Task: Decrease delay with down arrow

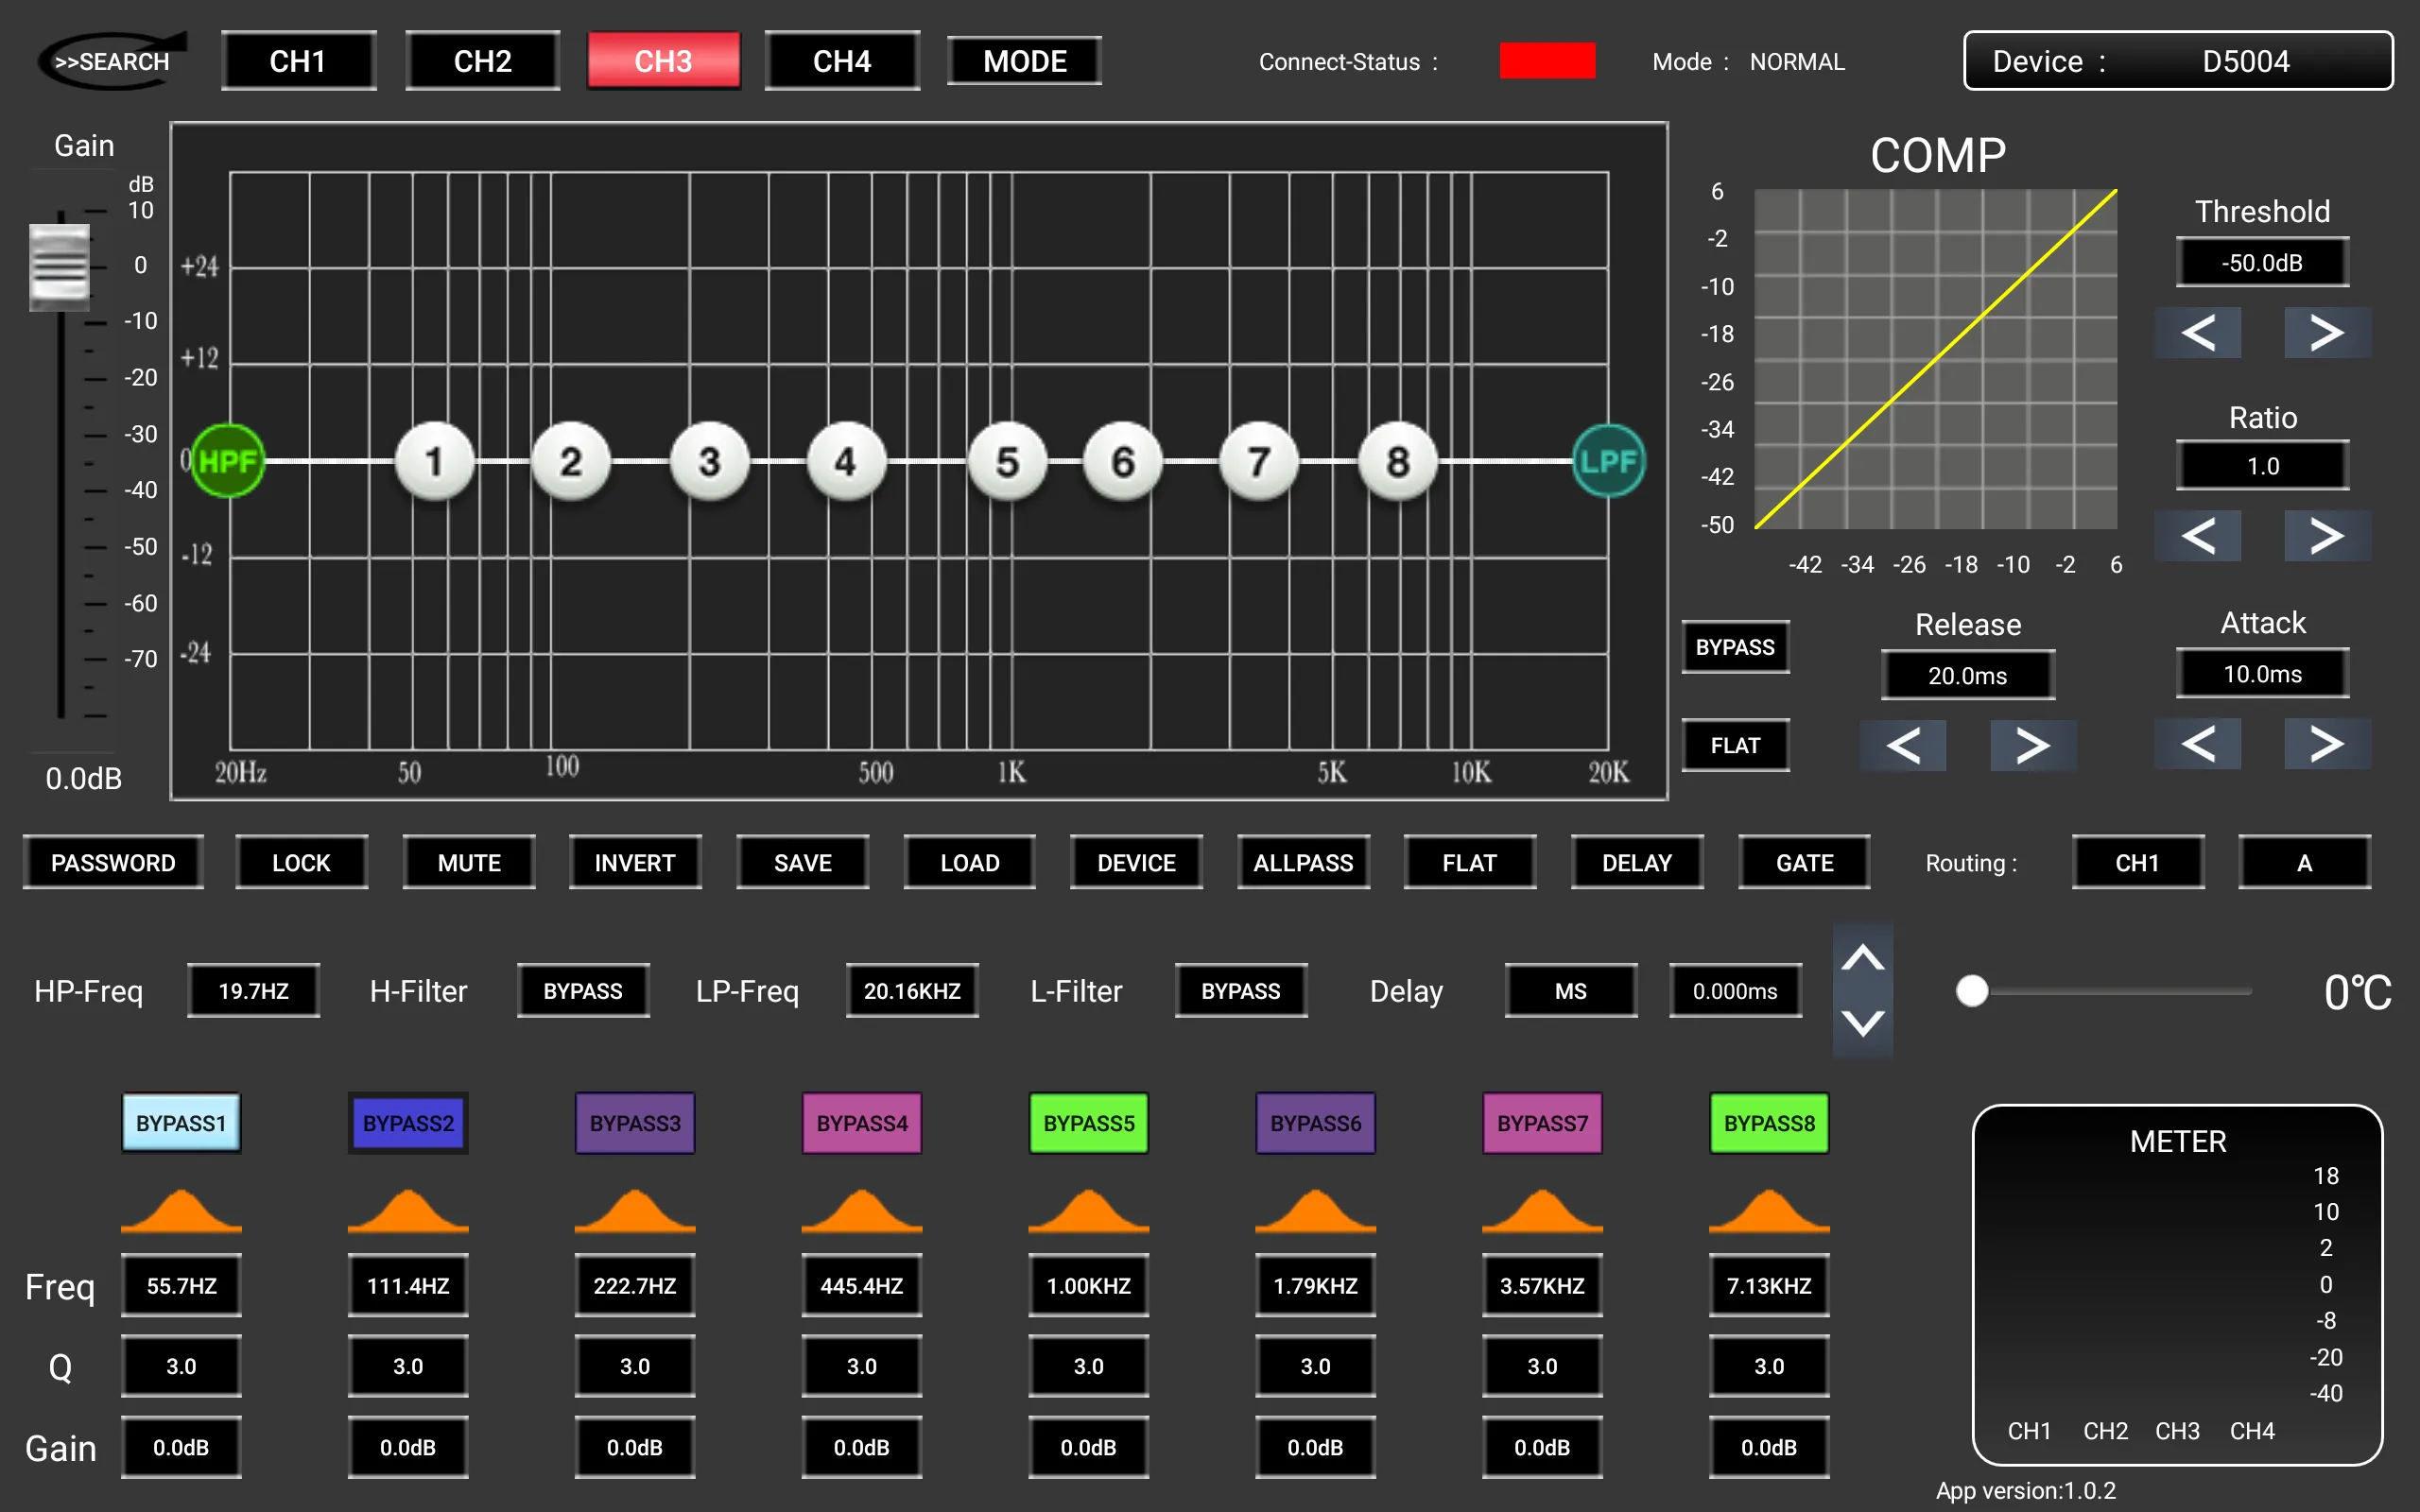Action: (x=1862, y=1023)
